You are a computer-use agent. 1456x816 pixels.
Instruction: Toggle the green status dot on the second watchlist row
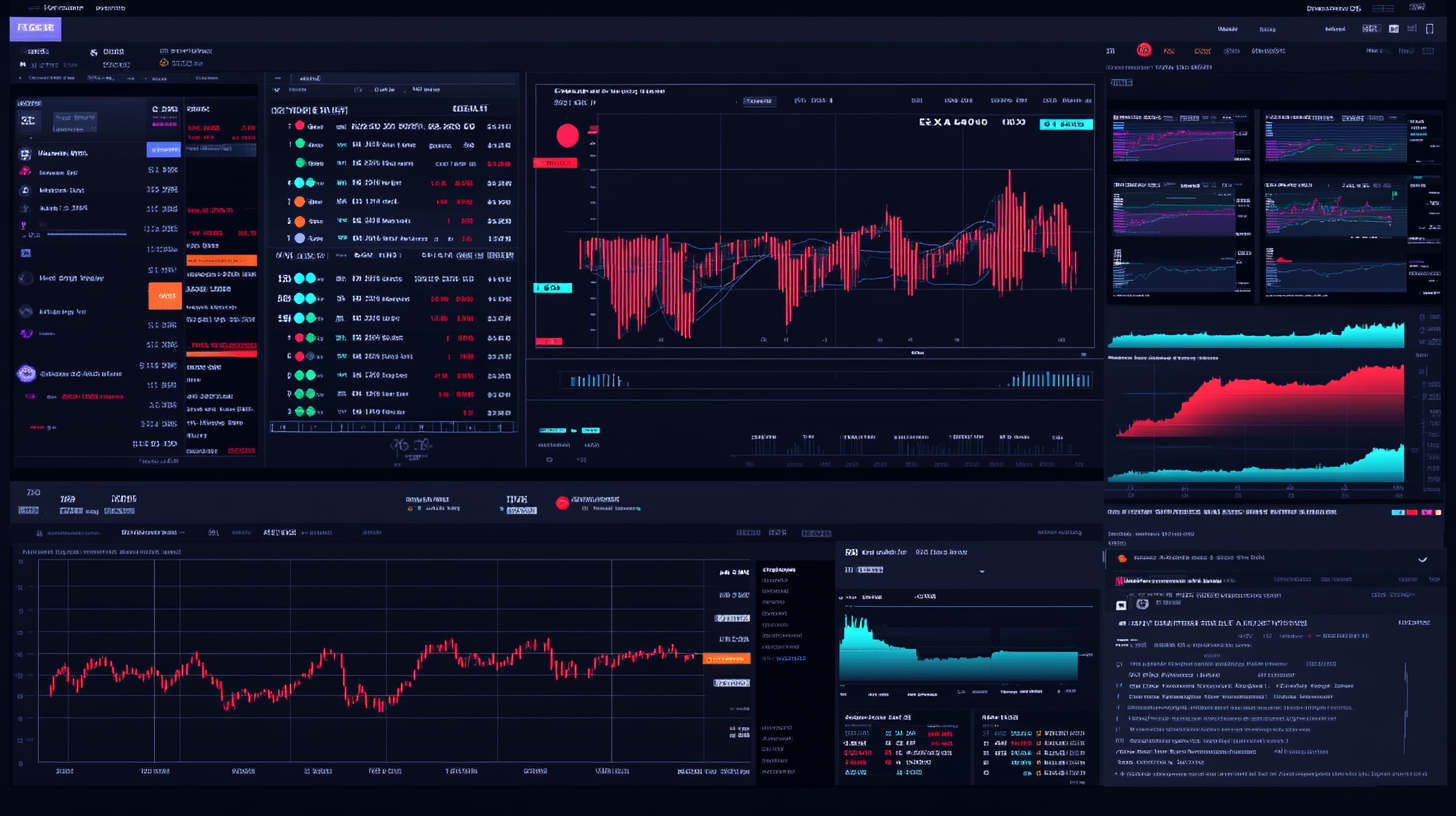299,143
